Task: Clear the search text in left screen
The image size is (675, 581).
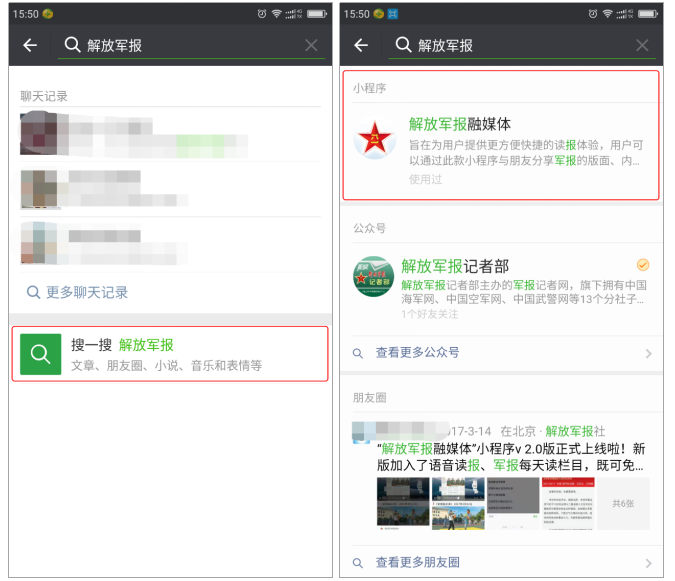Action: tap(311, 45)
